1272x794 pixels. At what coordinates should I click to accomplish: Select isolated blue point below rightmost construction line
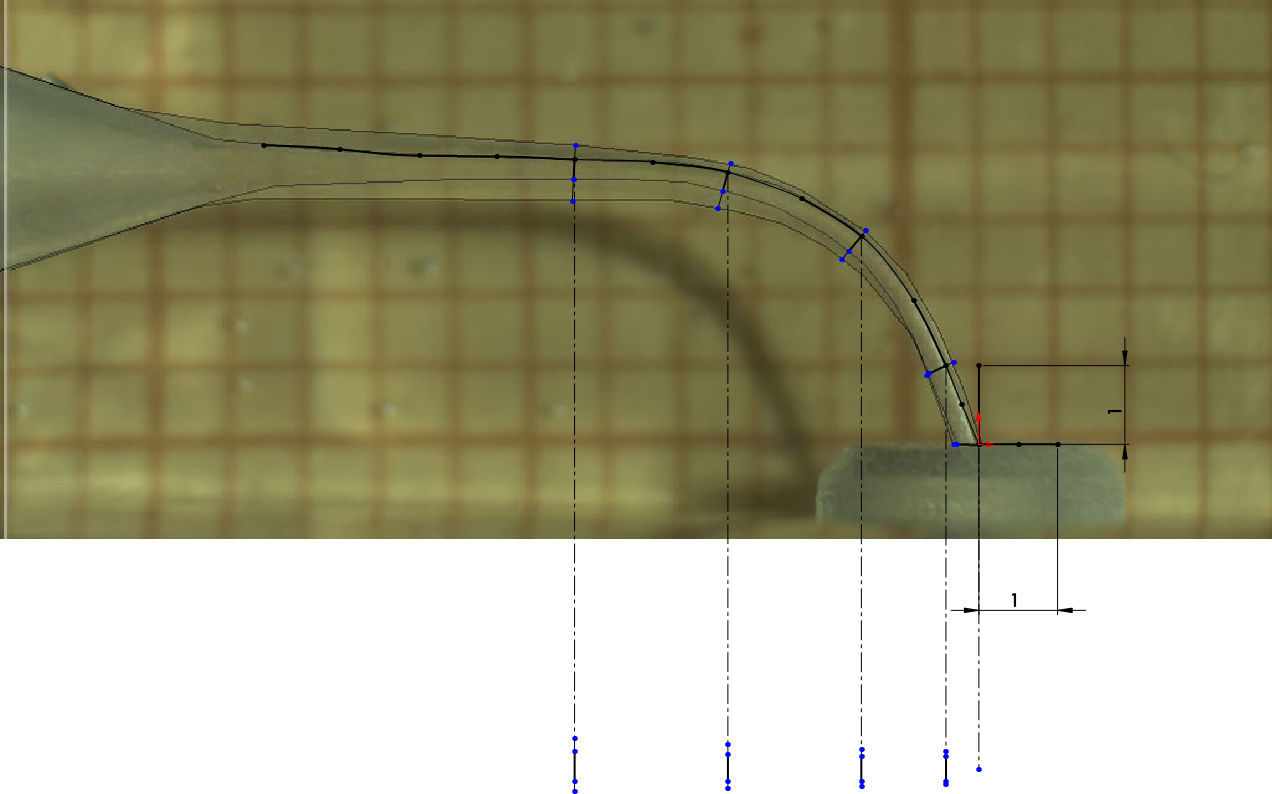(979, 769)
